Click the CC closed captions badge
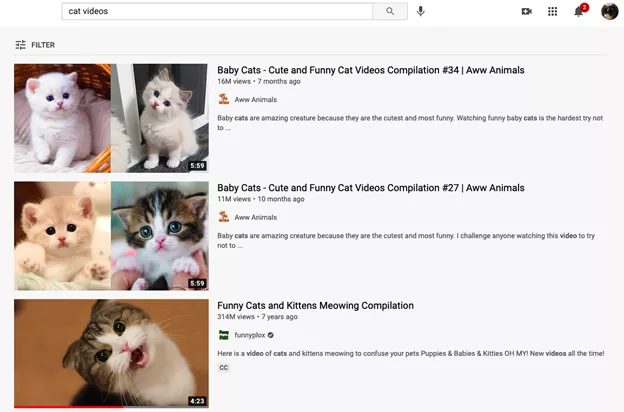Viewport: 624px width, 412px height. coord(224,367)
